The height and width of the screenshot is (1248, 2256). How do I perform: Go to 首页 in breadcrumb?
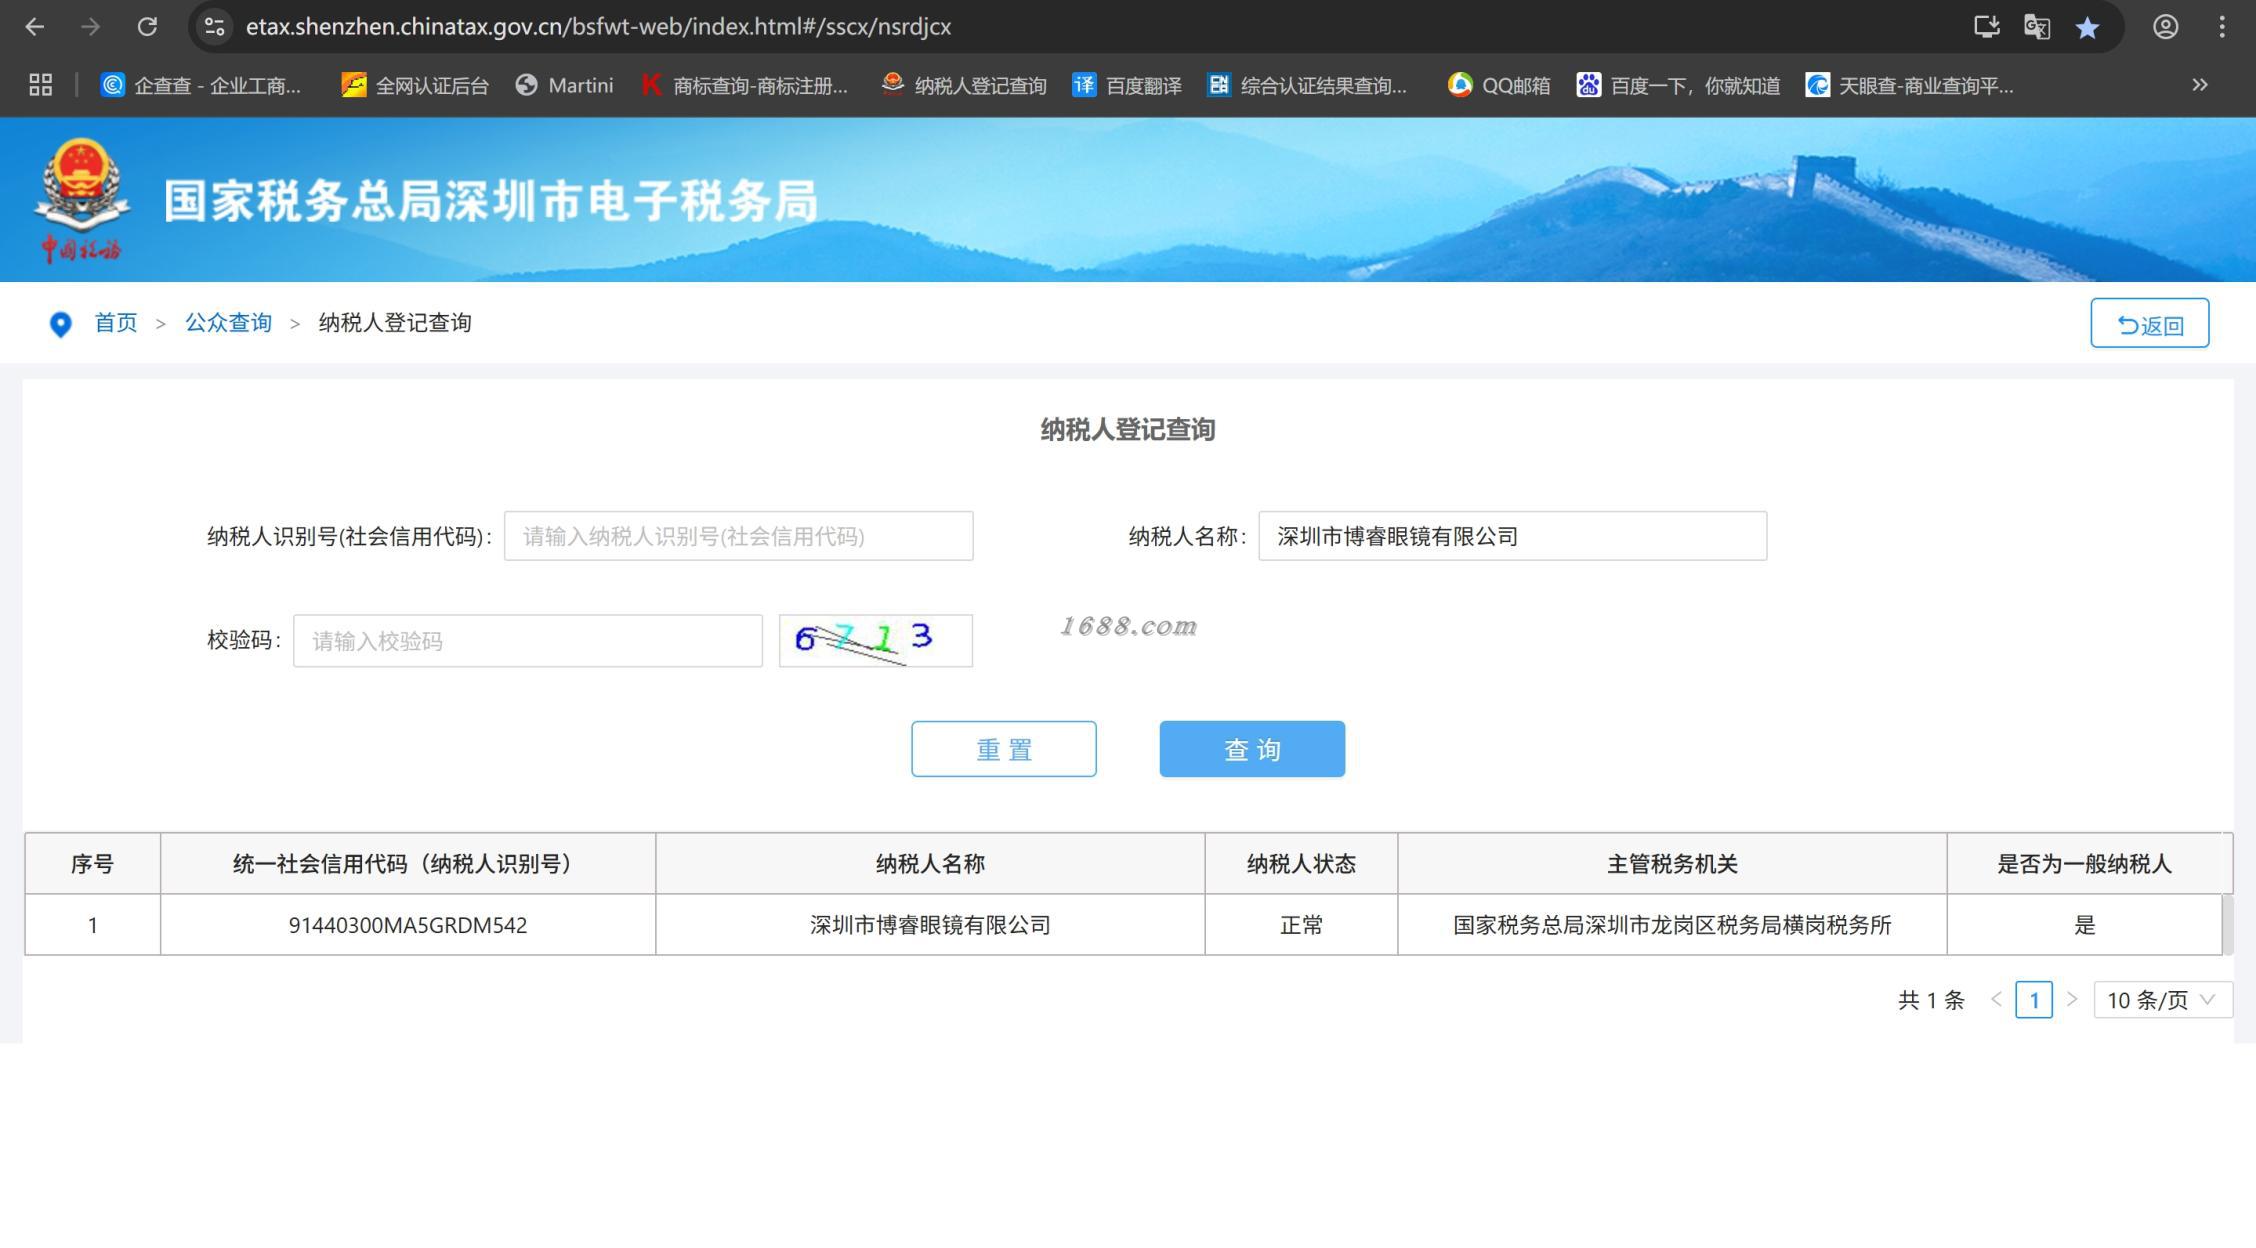115,323
